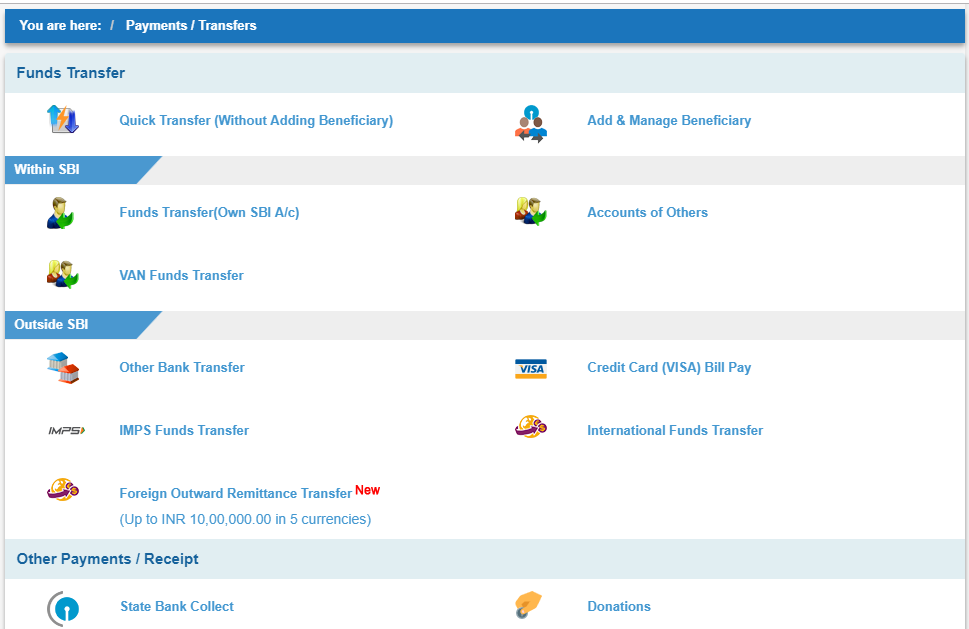Go to State Bank Collect link

(177, 607)
